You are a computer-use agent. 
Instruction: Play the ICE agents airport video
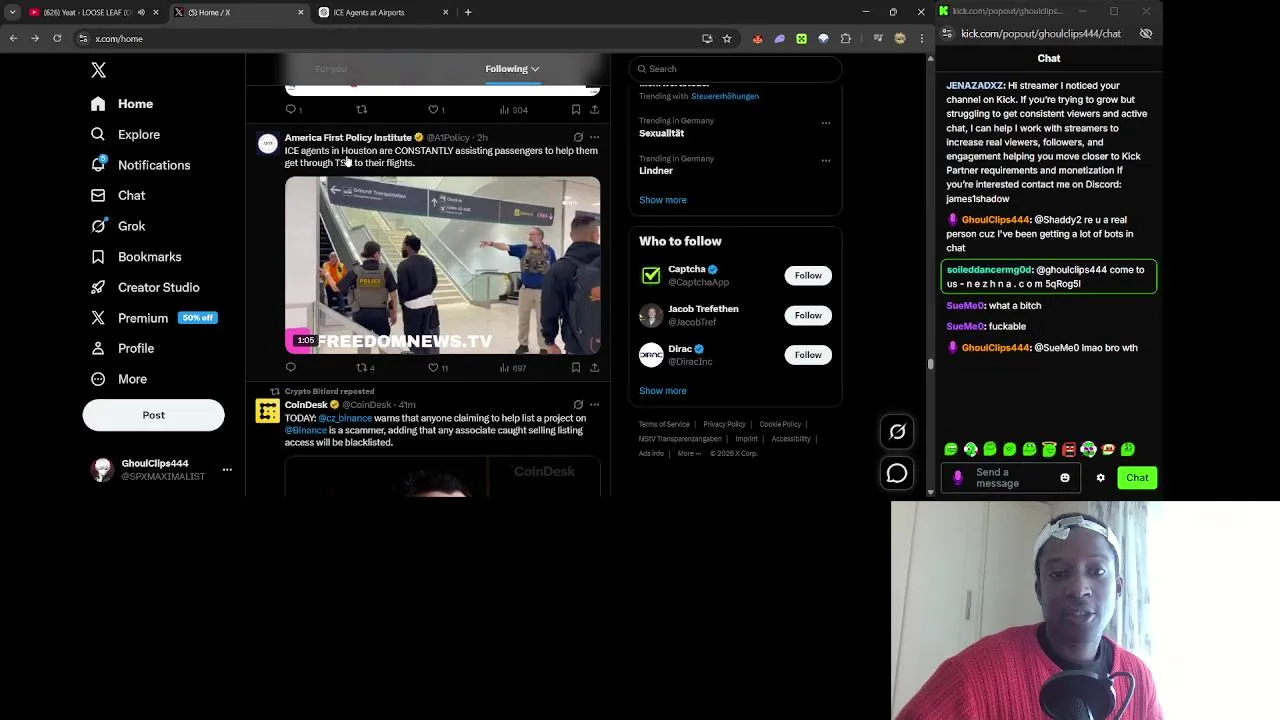click(x=443, y=266)
